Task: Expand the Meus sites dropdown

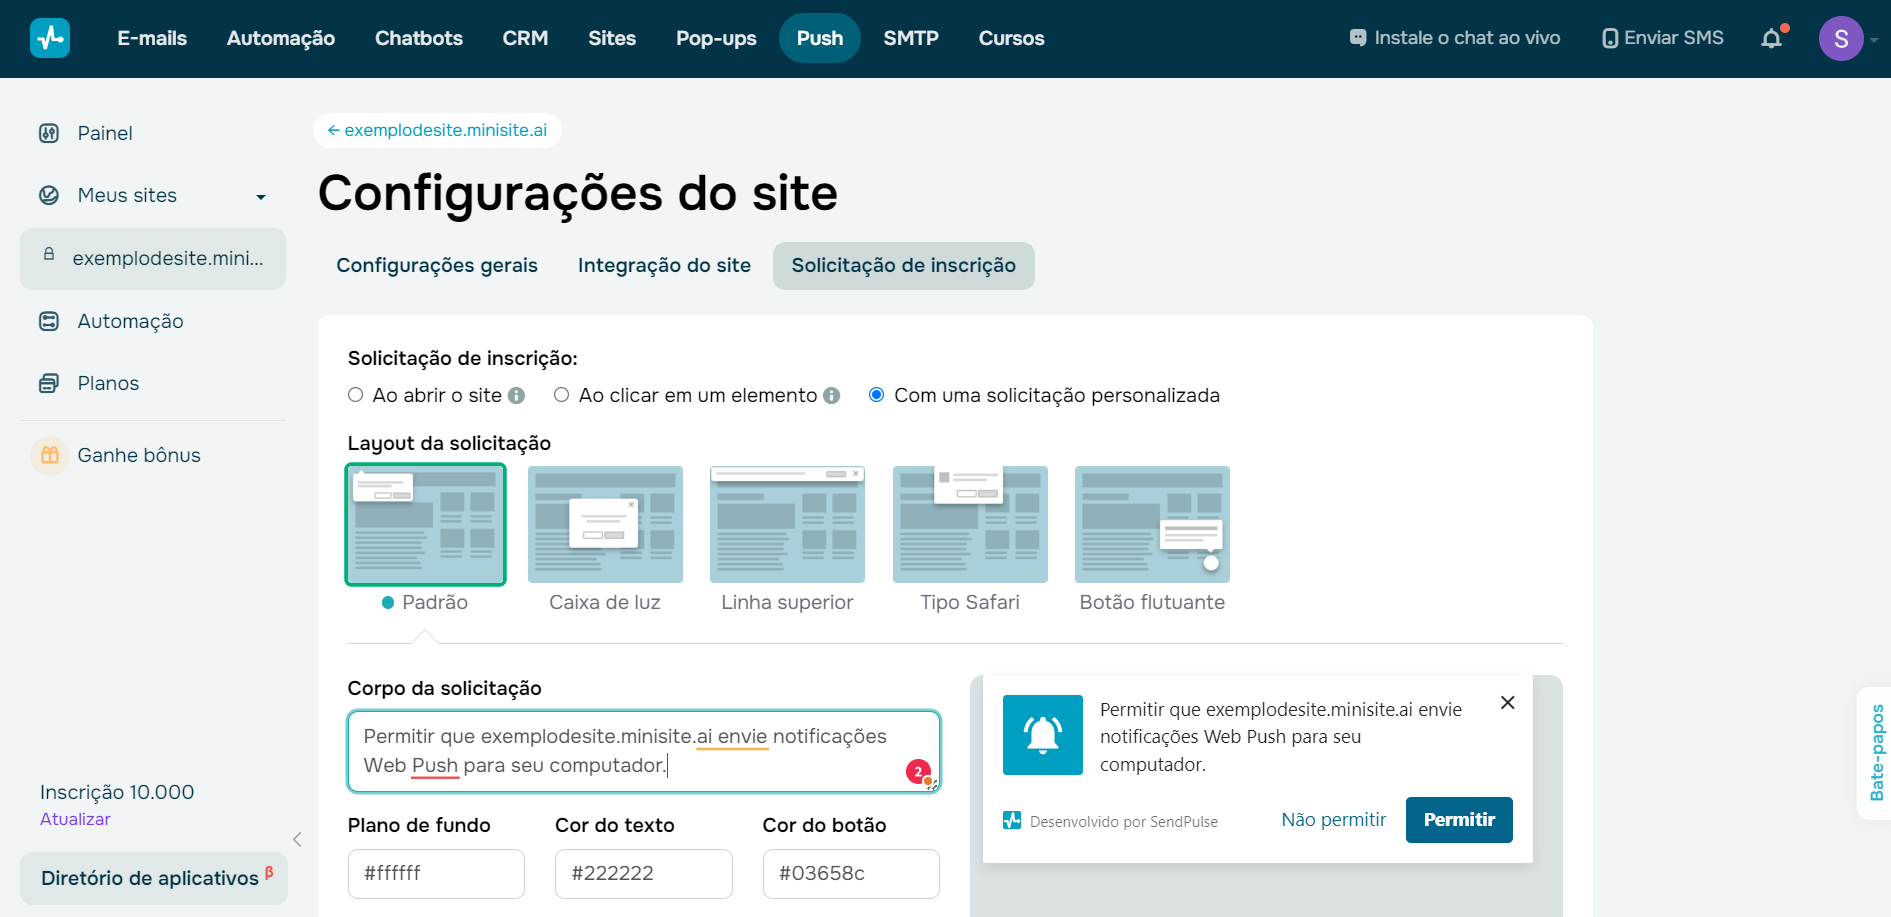Action: click(x=261, y=196)
